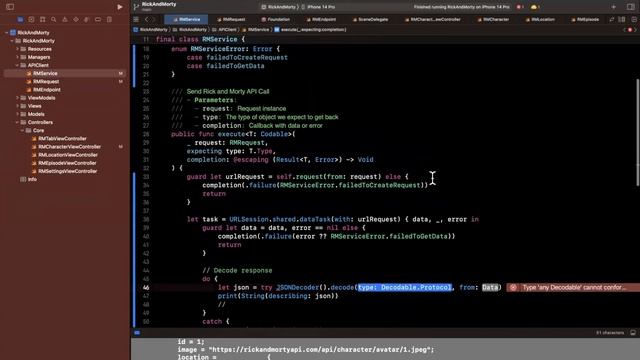The image size is (640, 360).
Task: Open the Report navigator icon
Action: [109, 20]
